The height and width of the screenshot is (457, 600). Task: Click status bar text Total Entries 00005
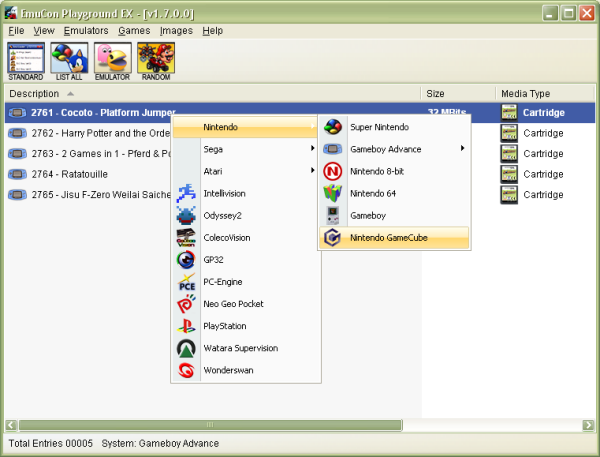(51, 443)
